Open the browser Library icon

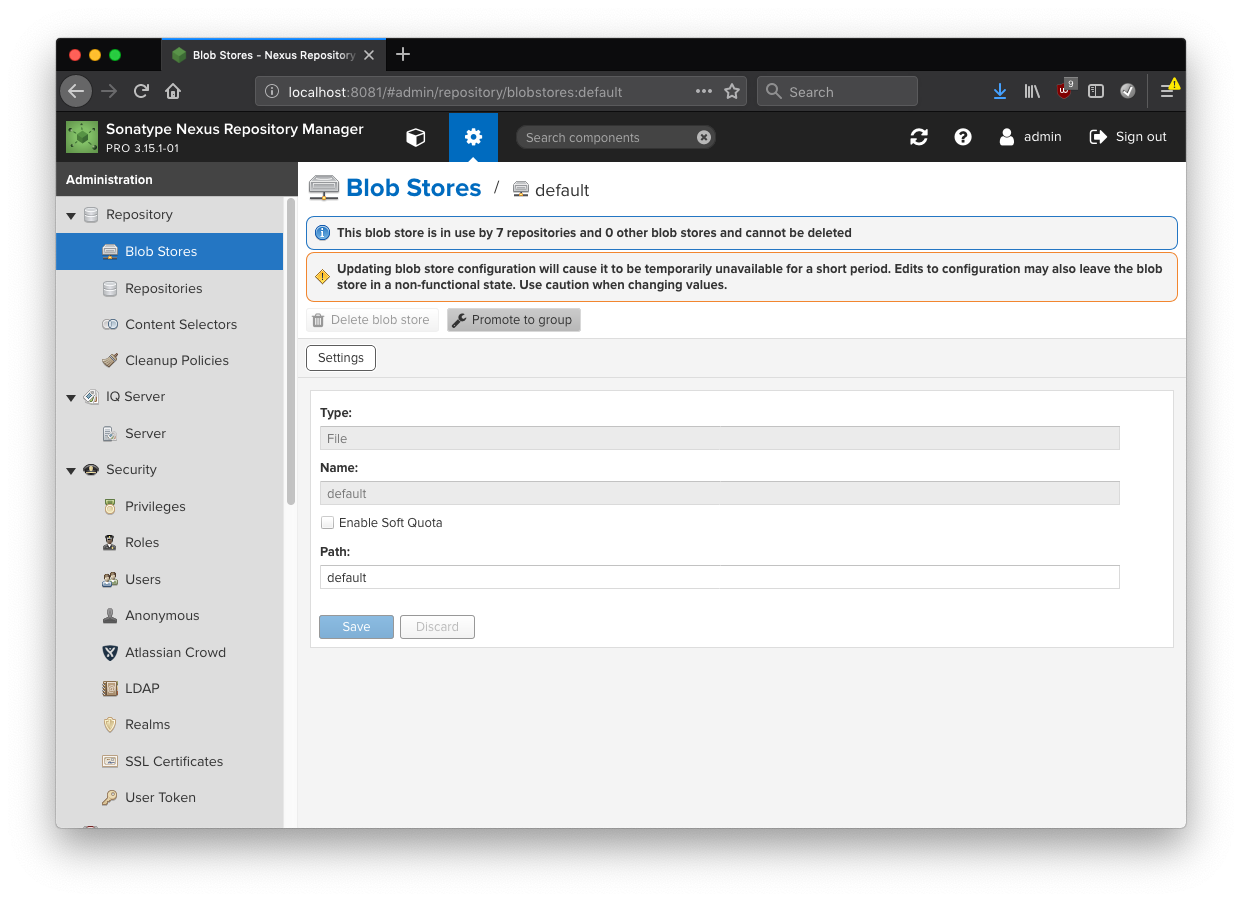click(1032, 91)
